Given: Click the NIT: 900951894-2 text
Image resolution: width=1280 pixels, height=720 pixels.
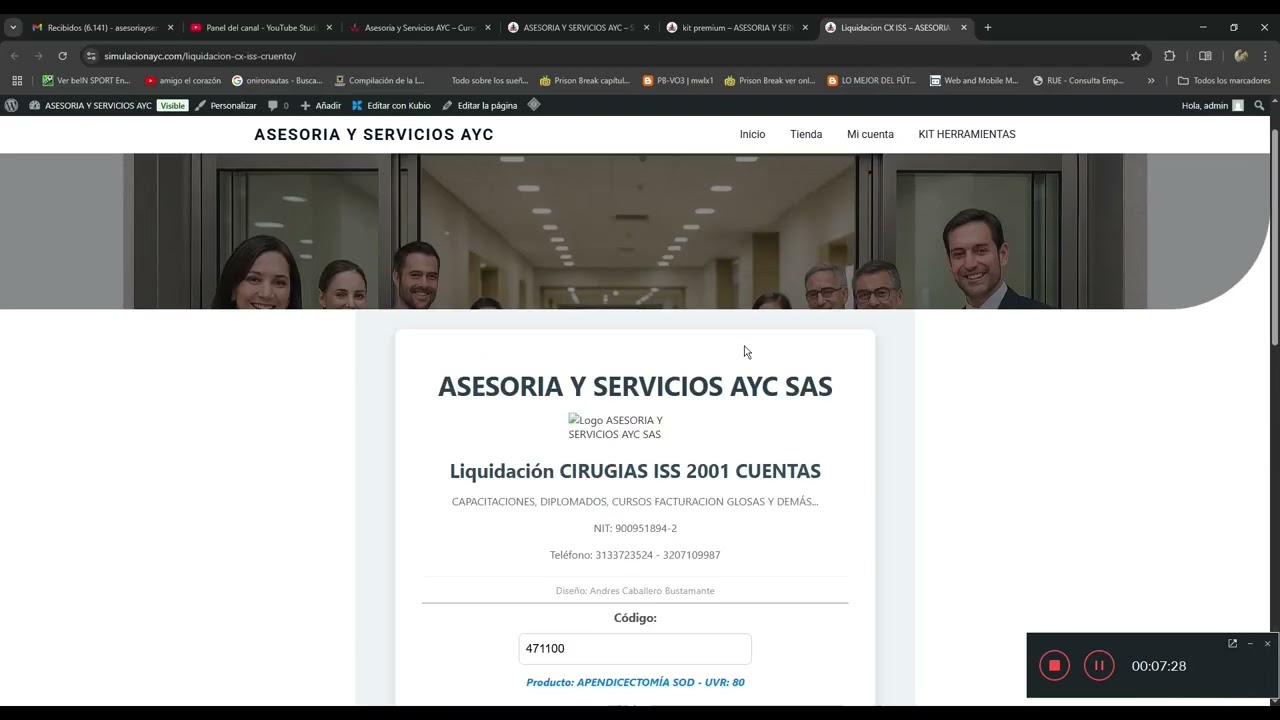Looking at the screenshot, I should point(635,528).
